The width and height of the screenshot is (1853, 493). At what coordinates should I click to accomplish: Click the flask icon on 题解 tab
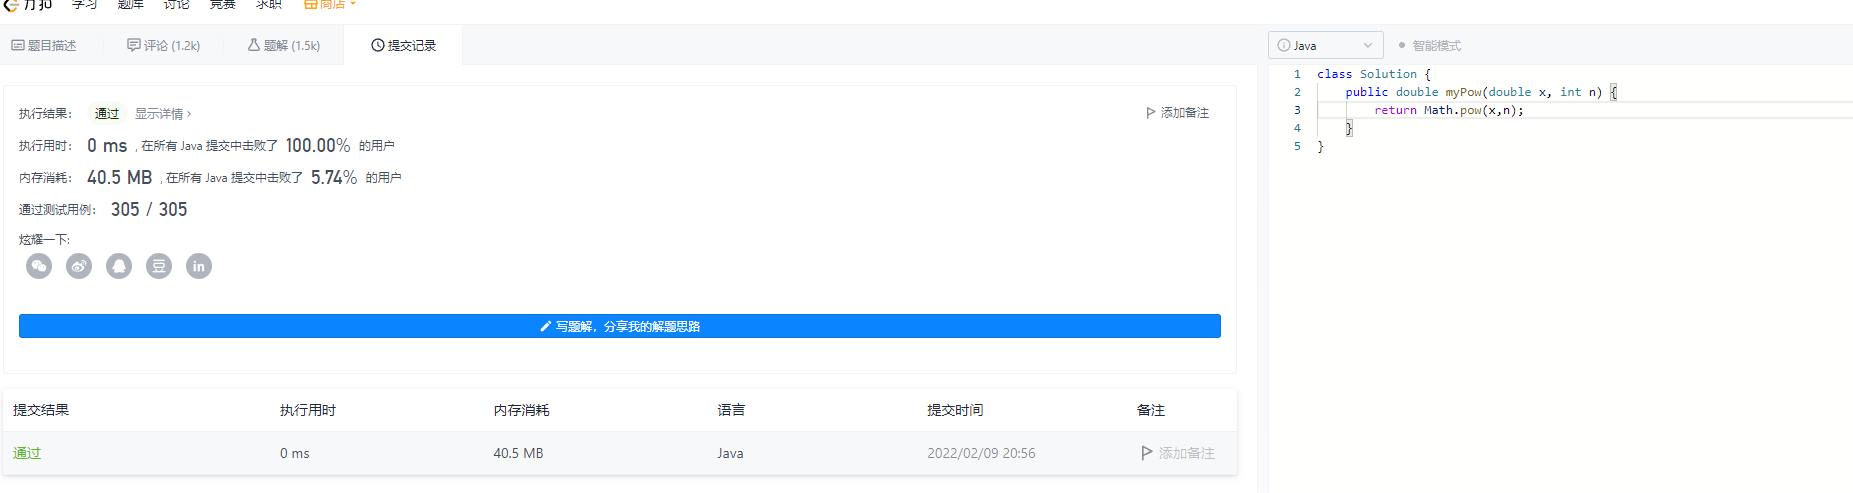254,45
